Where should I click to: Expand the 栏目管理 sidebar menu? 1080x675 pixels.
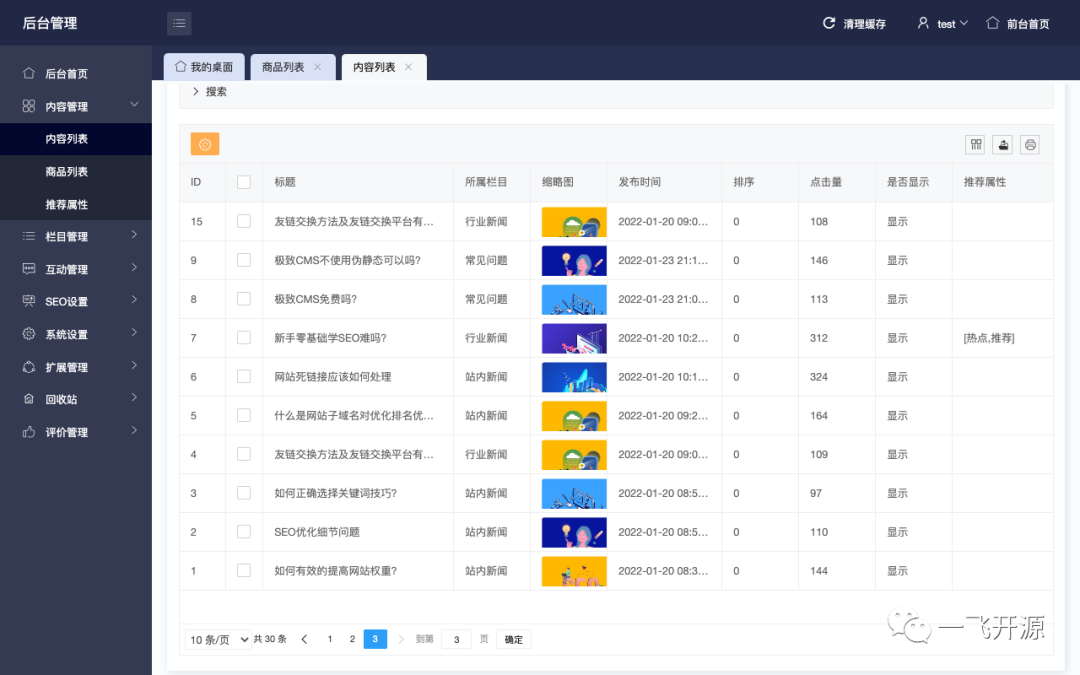(x=134, y=235)
